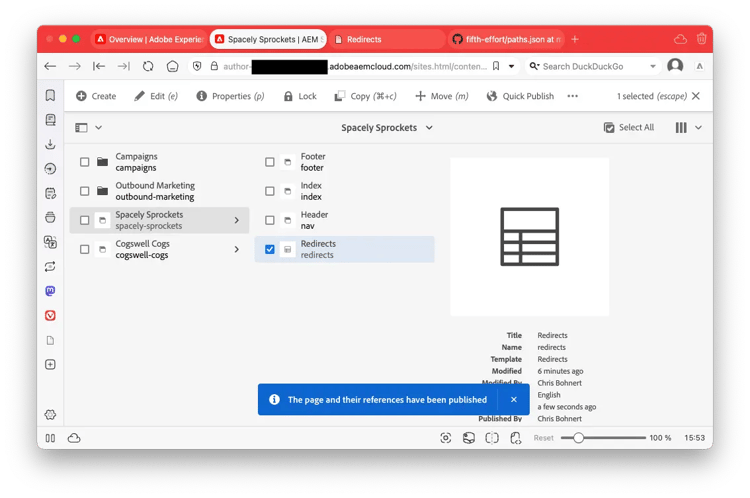
Task: Reset the page zoom level
Action: tap(543, 438)
